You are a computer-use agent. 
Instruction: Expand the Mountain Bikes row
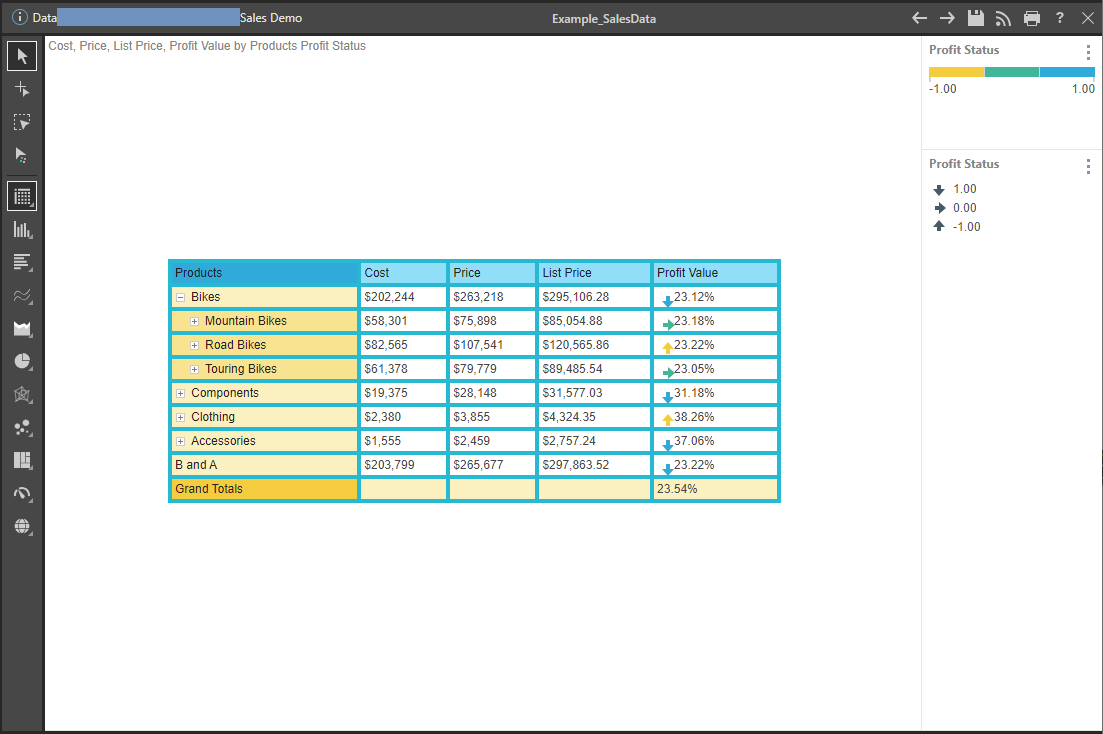point(194,321)
